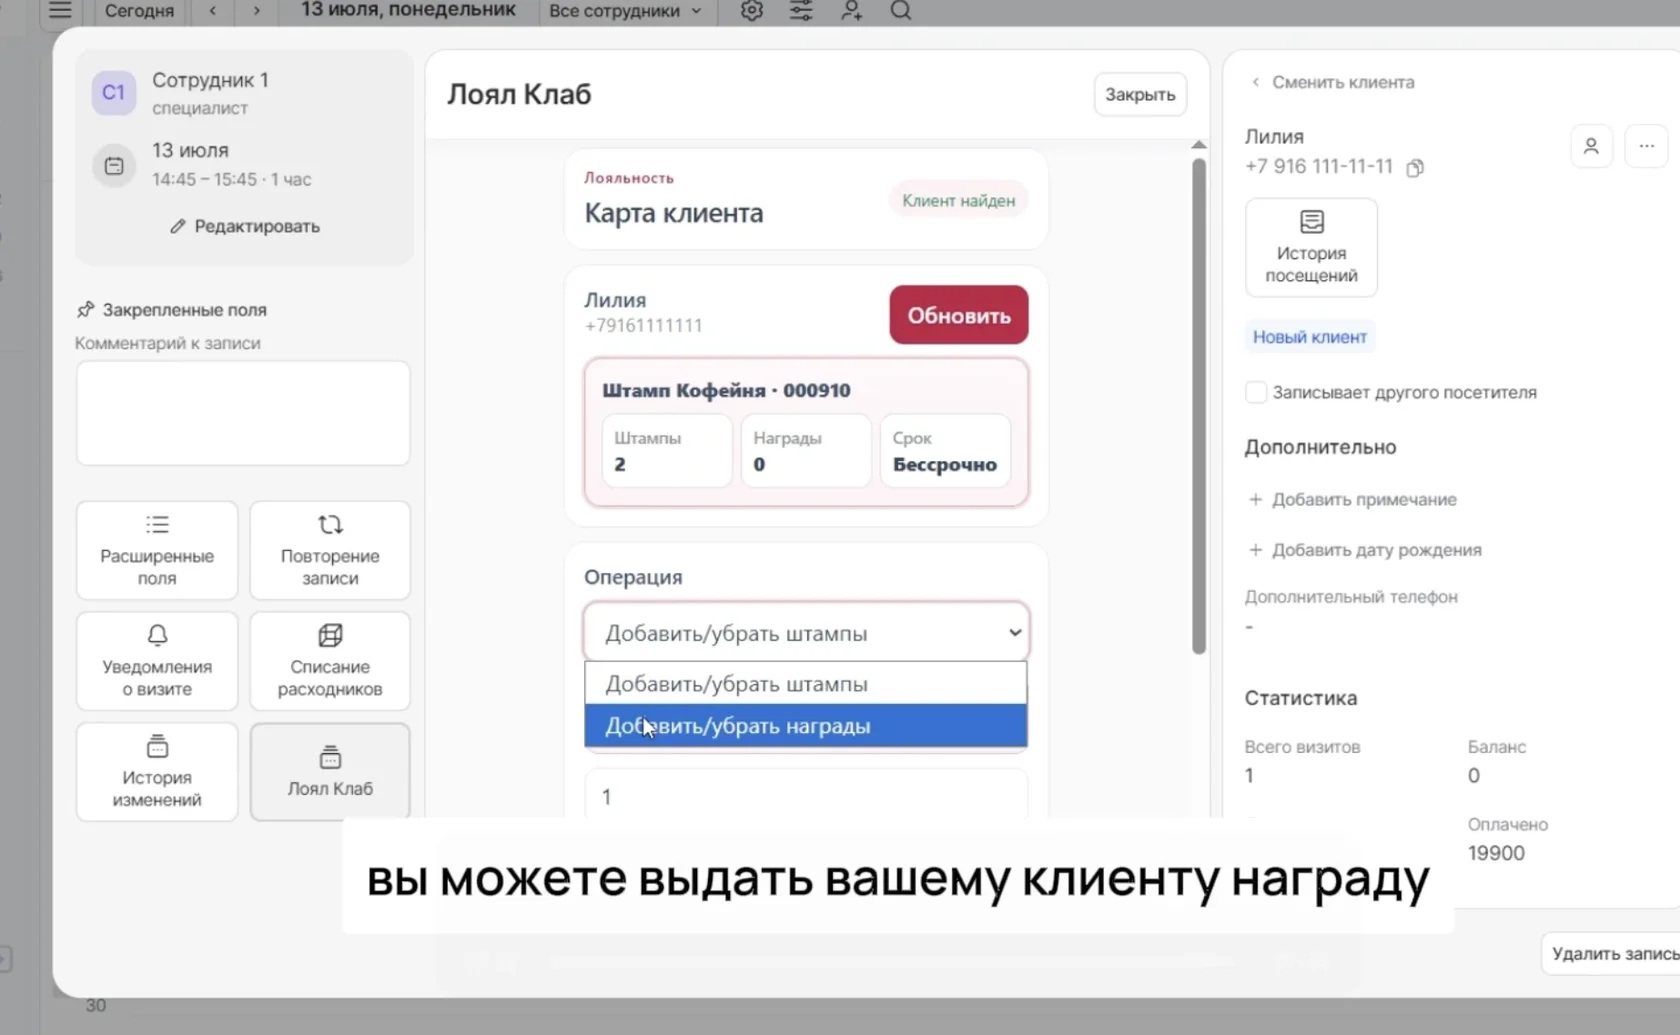Click Штампы count cell
Viewport: 1680px width, 1035px height.
tap(667, 451)
